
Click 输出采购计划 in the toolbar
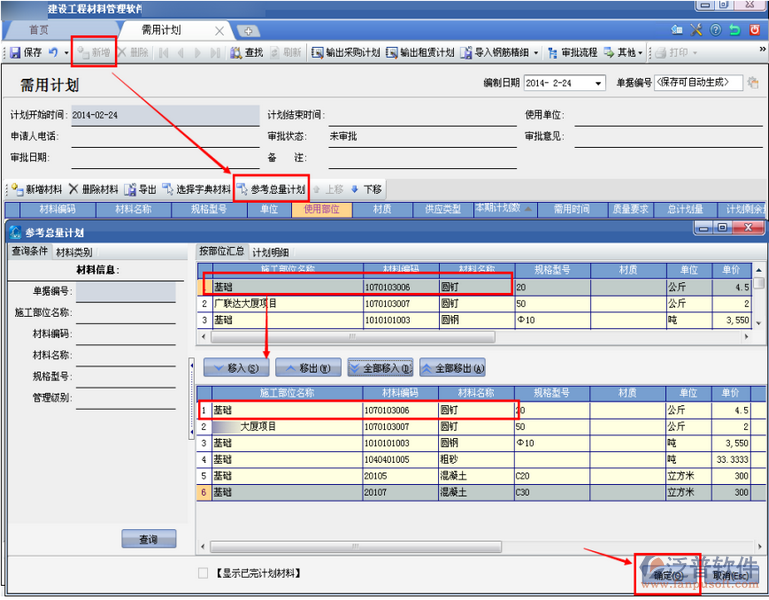[345, 52]
